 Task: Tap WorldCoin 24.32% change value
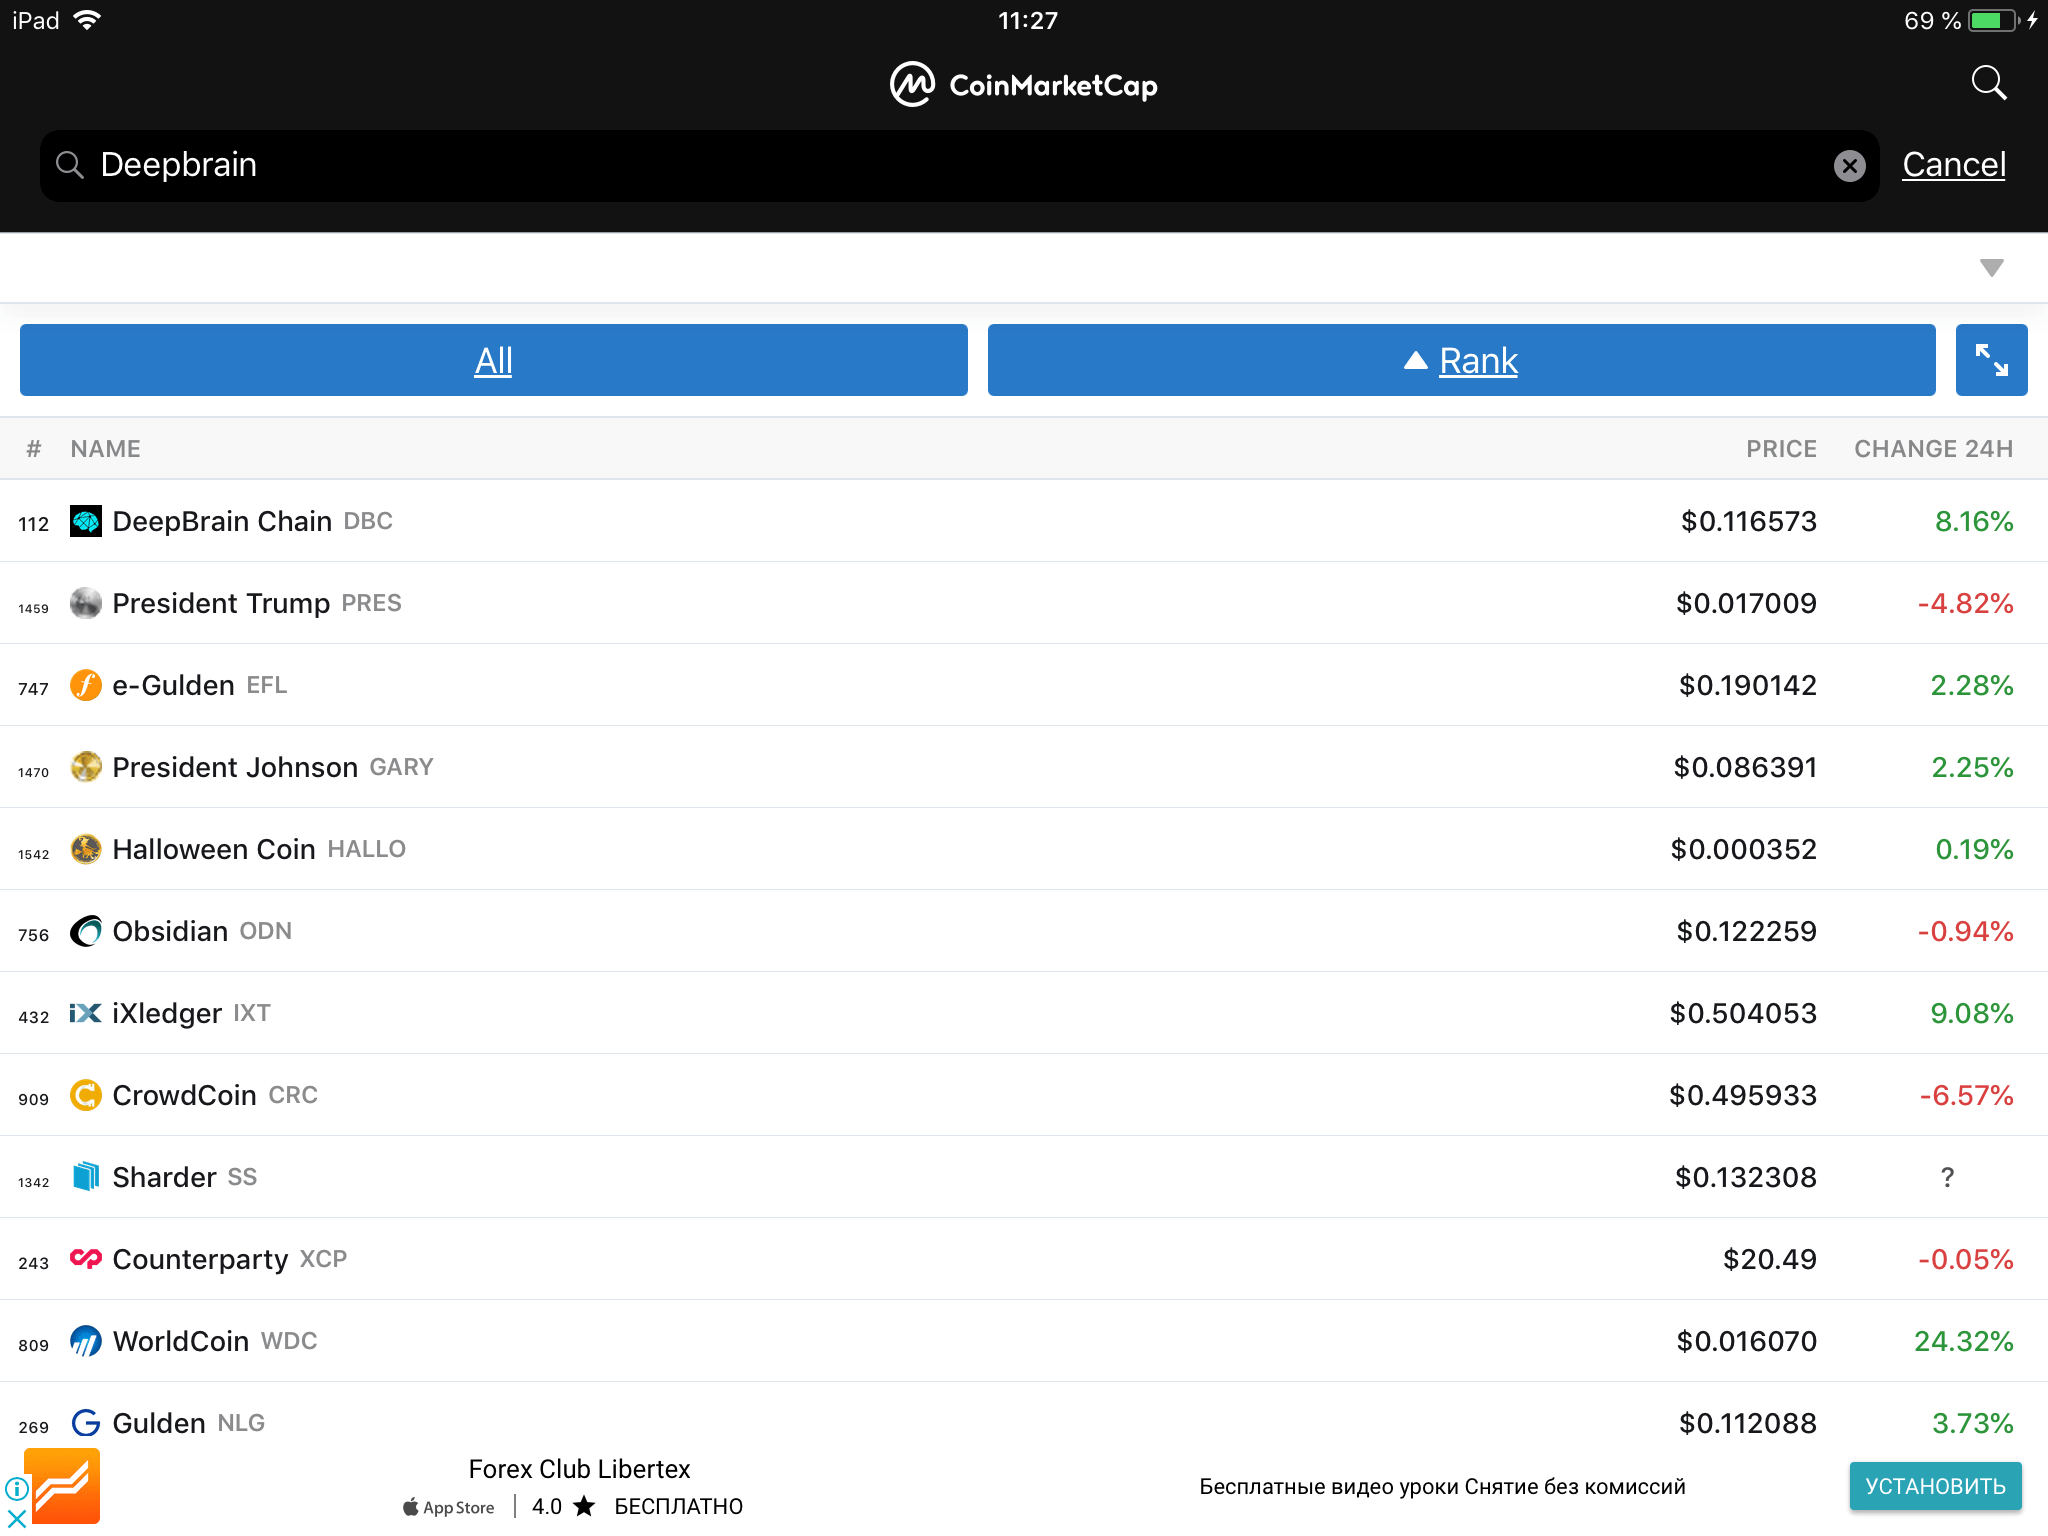pos(1963,1341)
